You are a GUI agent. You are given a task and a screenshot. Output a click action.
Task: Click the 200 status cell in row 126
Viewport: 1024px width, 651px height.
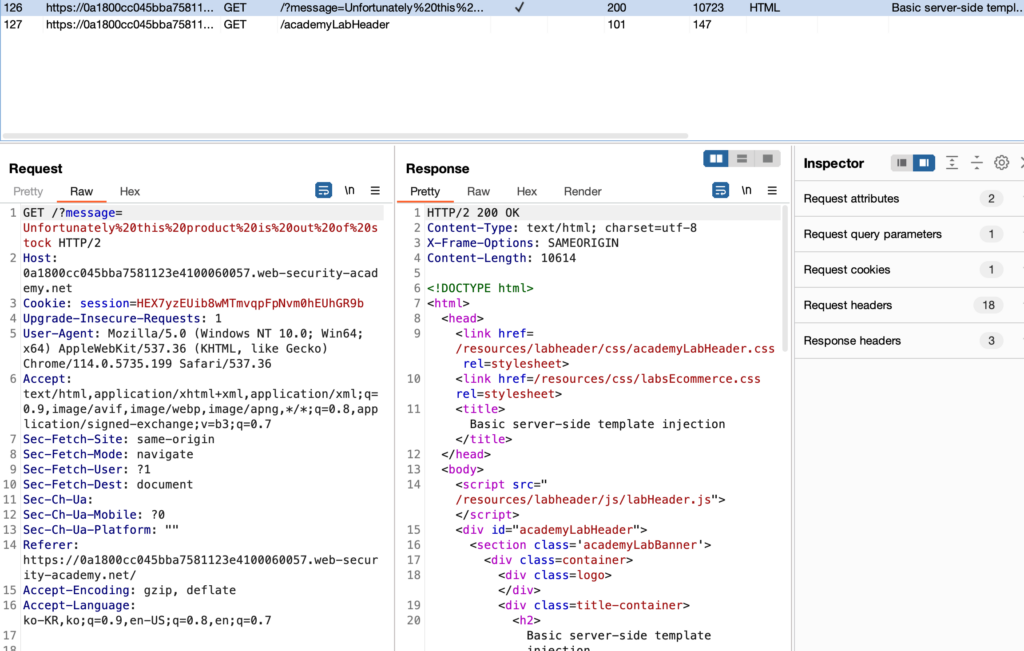pos(616,8)
